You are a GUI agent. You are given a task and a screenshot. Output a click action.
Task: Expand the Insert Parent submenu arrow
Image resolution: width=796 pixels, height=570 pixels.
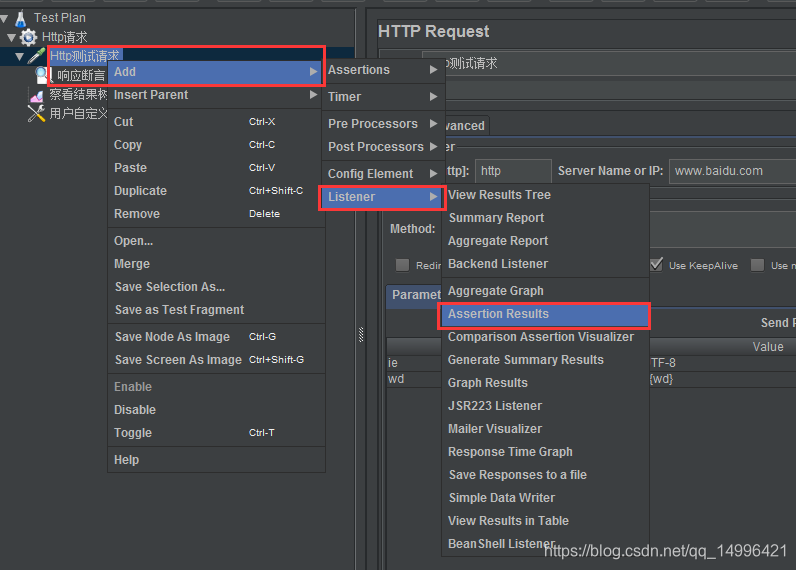pyautogui.click(x=314, y=94)
